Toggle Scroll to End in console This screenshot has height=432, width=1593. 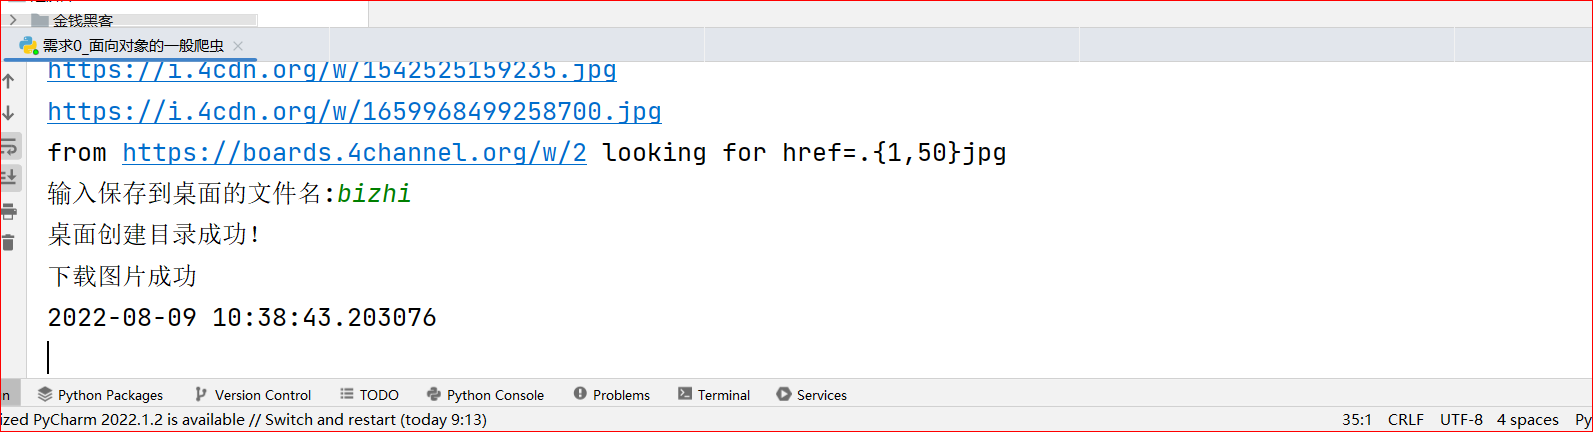(x=9, y=178)
